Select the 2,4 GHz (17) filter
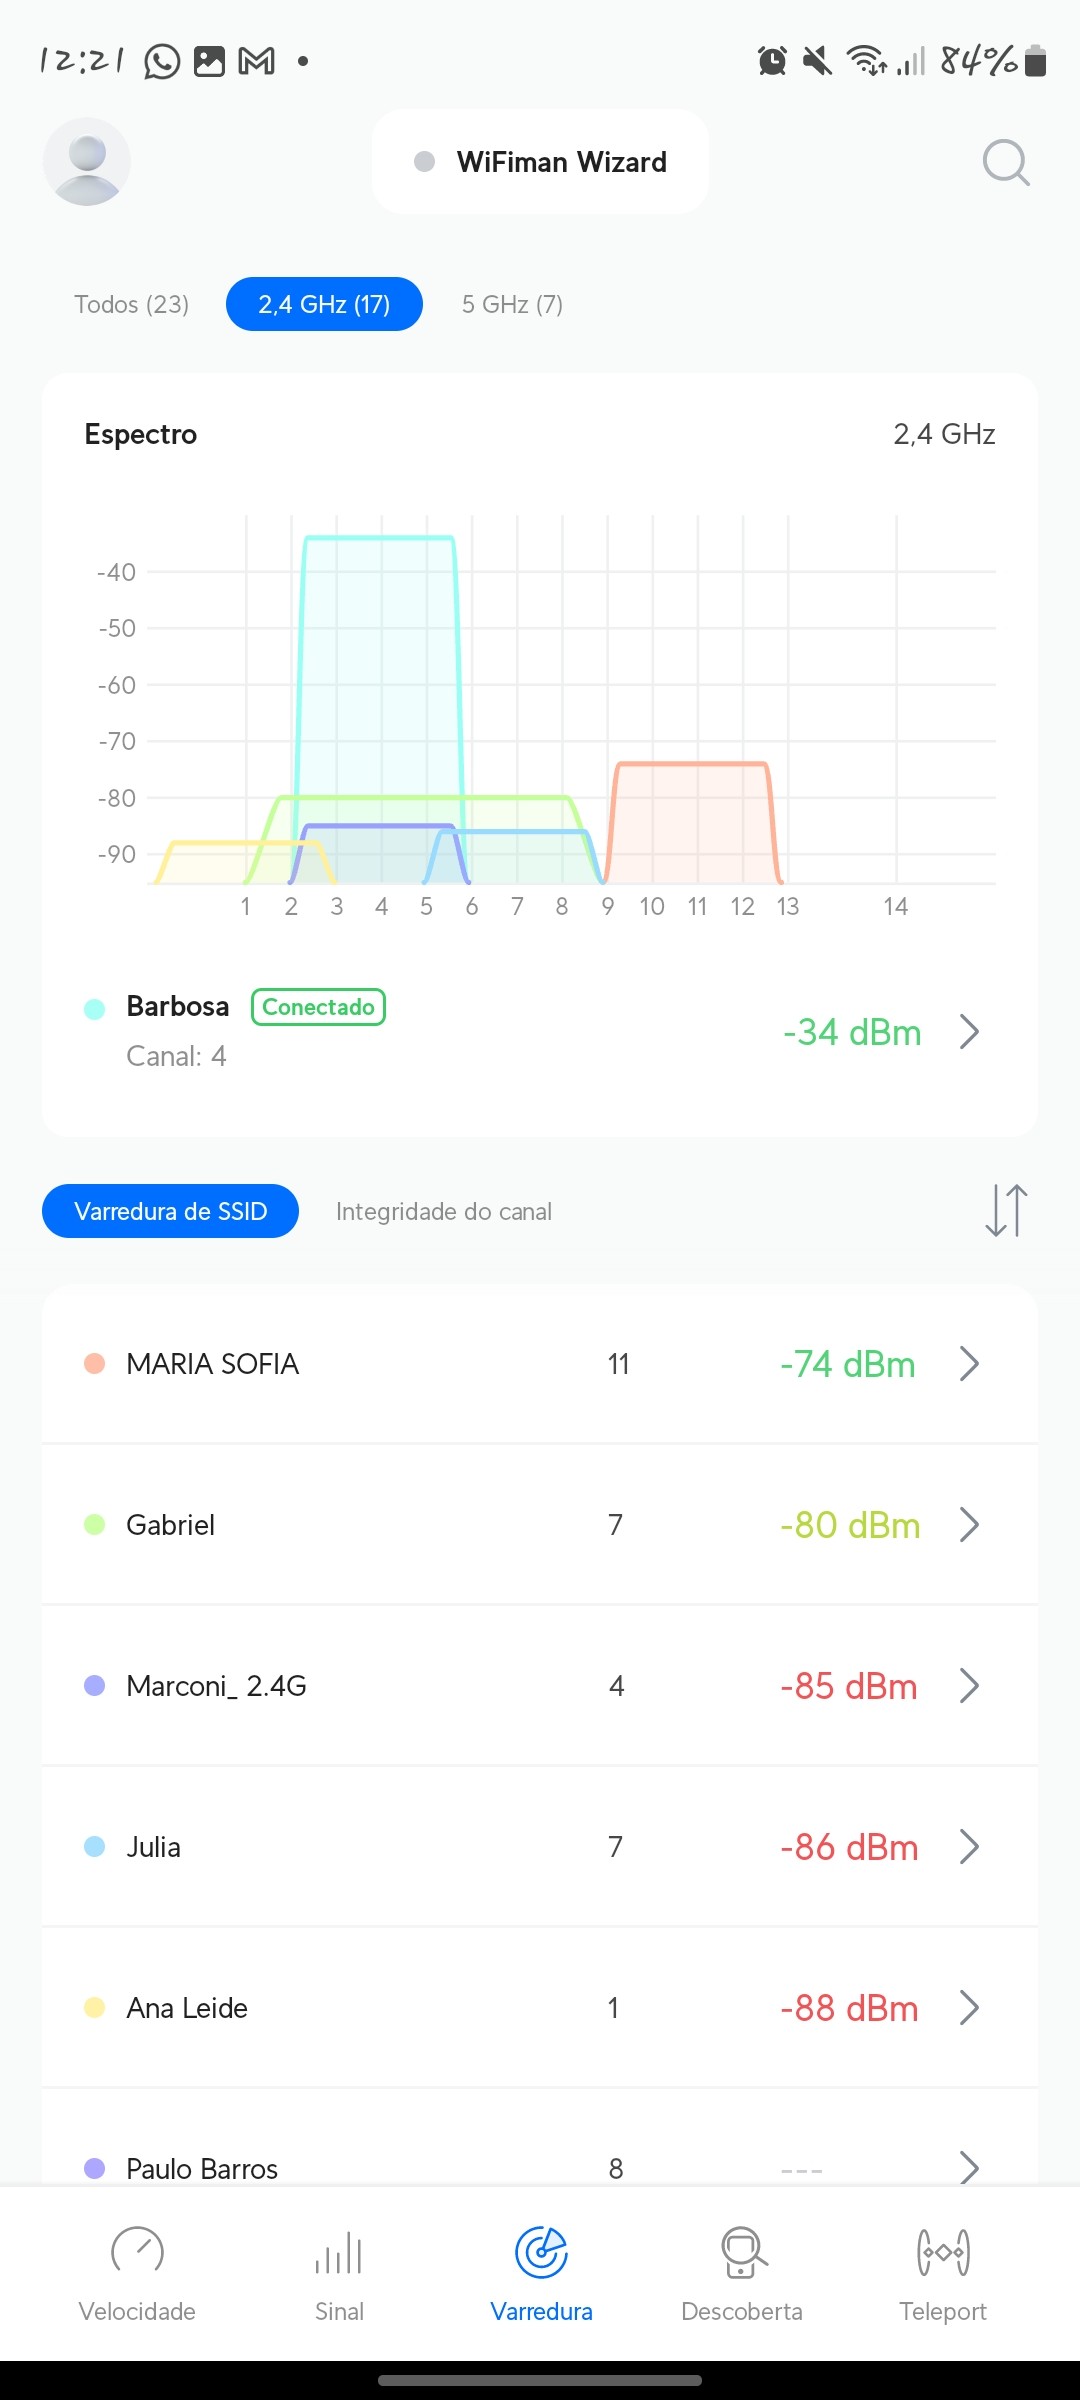The height and width of the screenshot is (2400, 1080). (x=324, y=304)
